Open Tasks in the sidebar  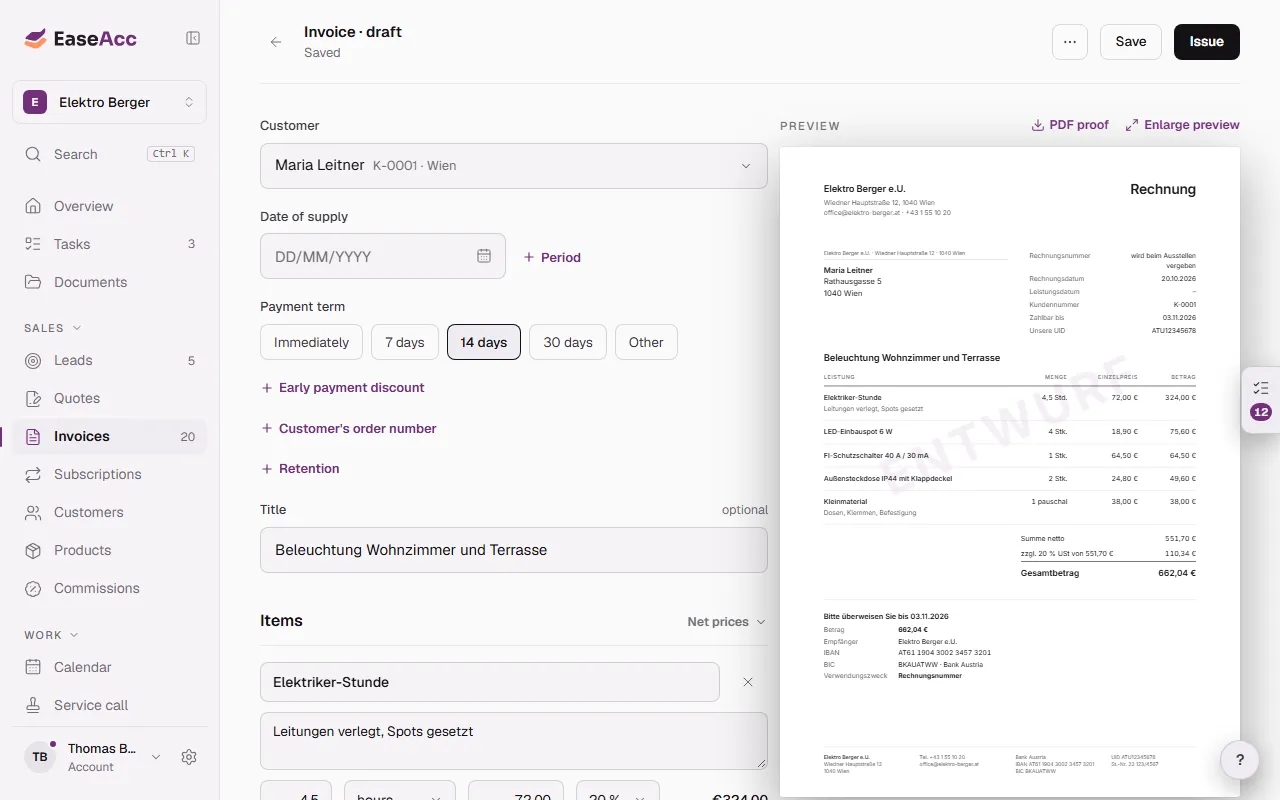pos(110,244)
